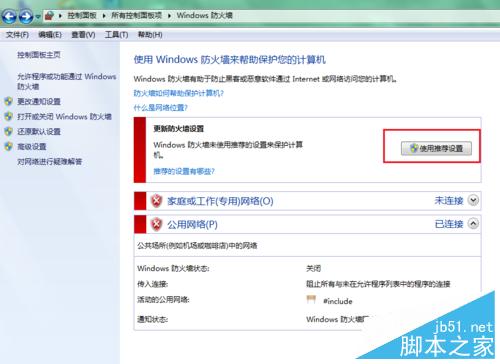Click Windows 防火墙状态 label

pyautogui.click(x=173, y=268)
